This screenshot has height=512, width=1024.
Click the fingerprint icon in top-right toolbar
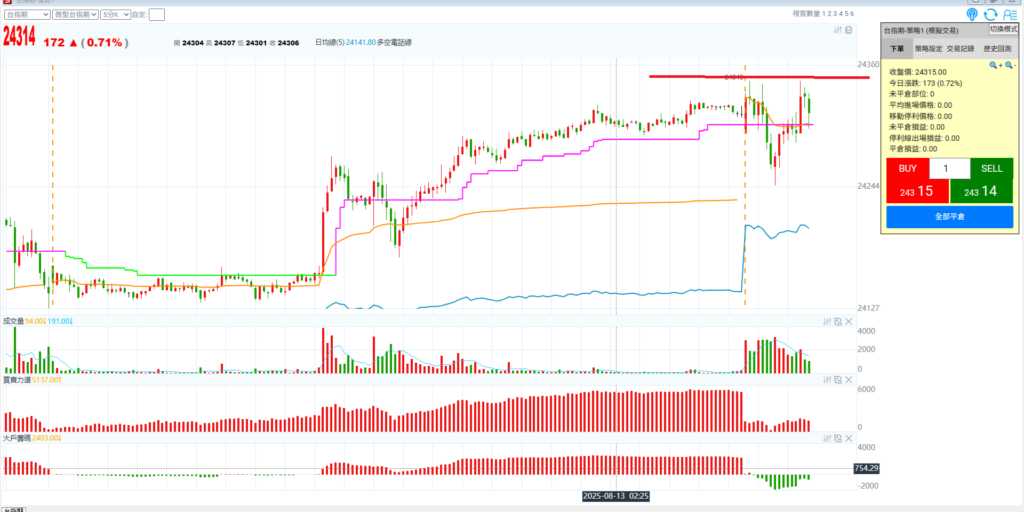972,14
